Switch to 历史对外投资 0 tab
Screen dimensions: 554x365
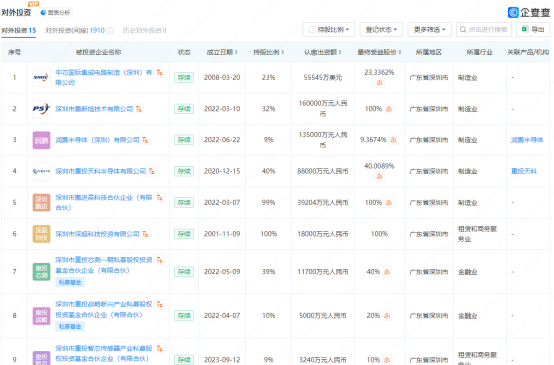pos(145,30)
